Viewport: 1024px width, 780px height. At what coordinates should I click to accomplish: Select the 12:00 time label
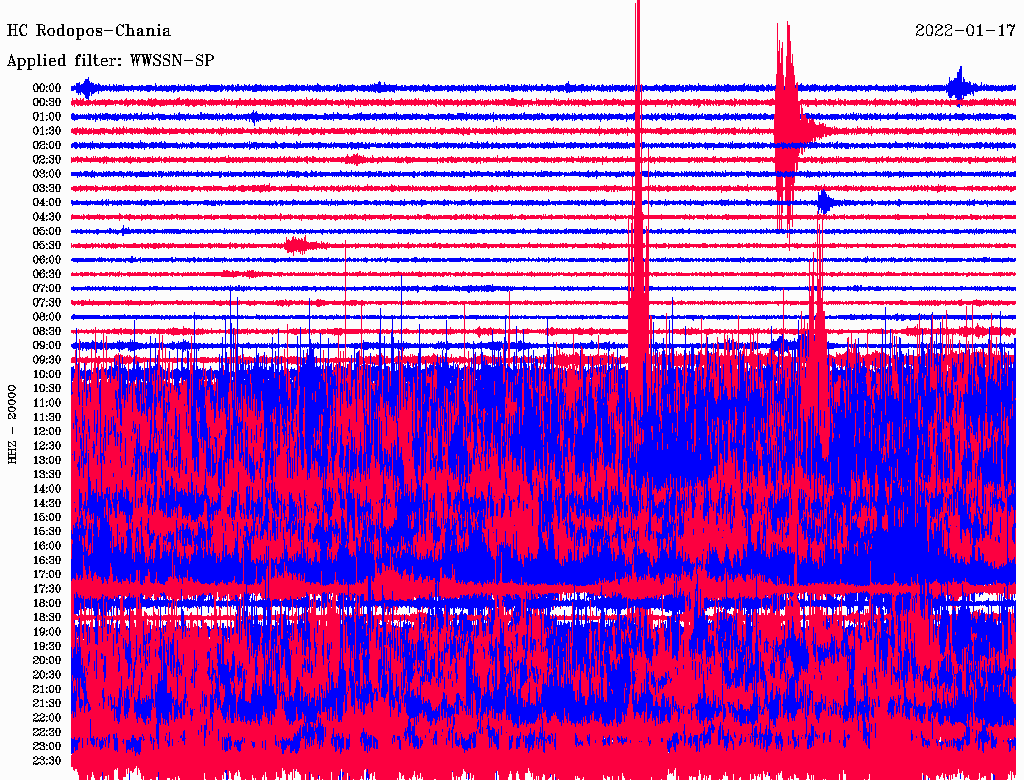click(x=47, y=431)
